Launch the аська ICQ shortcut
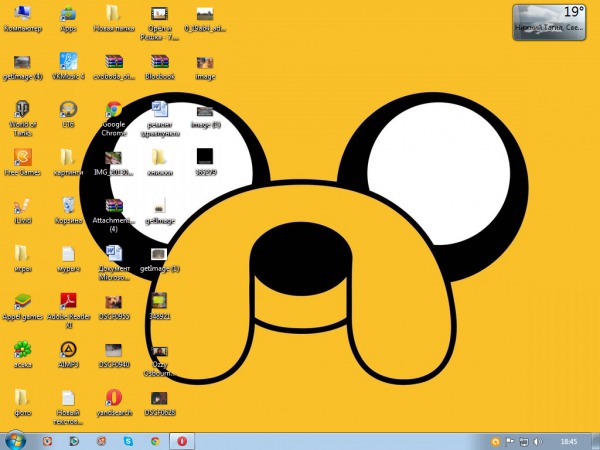Screen dimensions: 600x450 23,354
